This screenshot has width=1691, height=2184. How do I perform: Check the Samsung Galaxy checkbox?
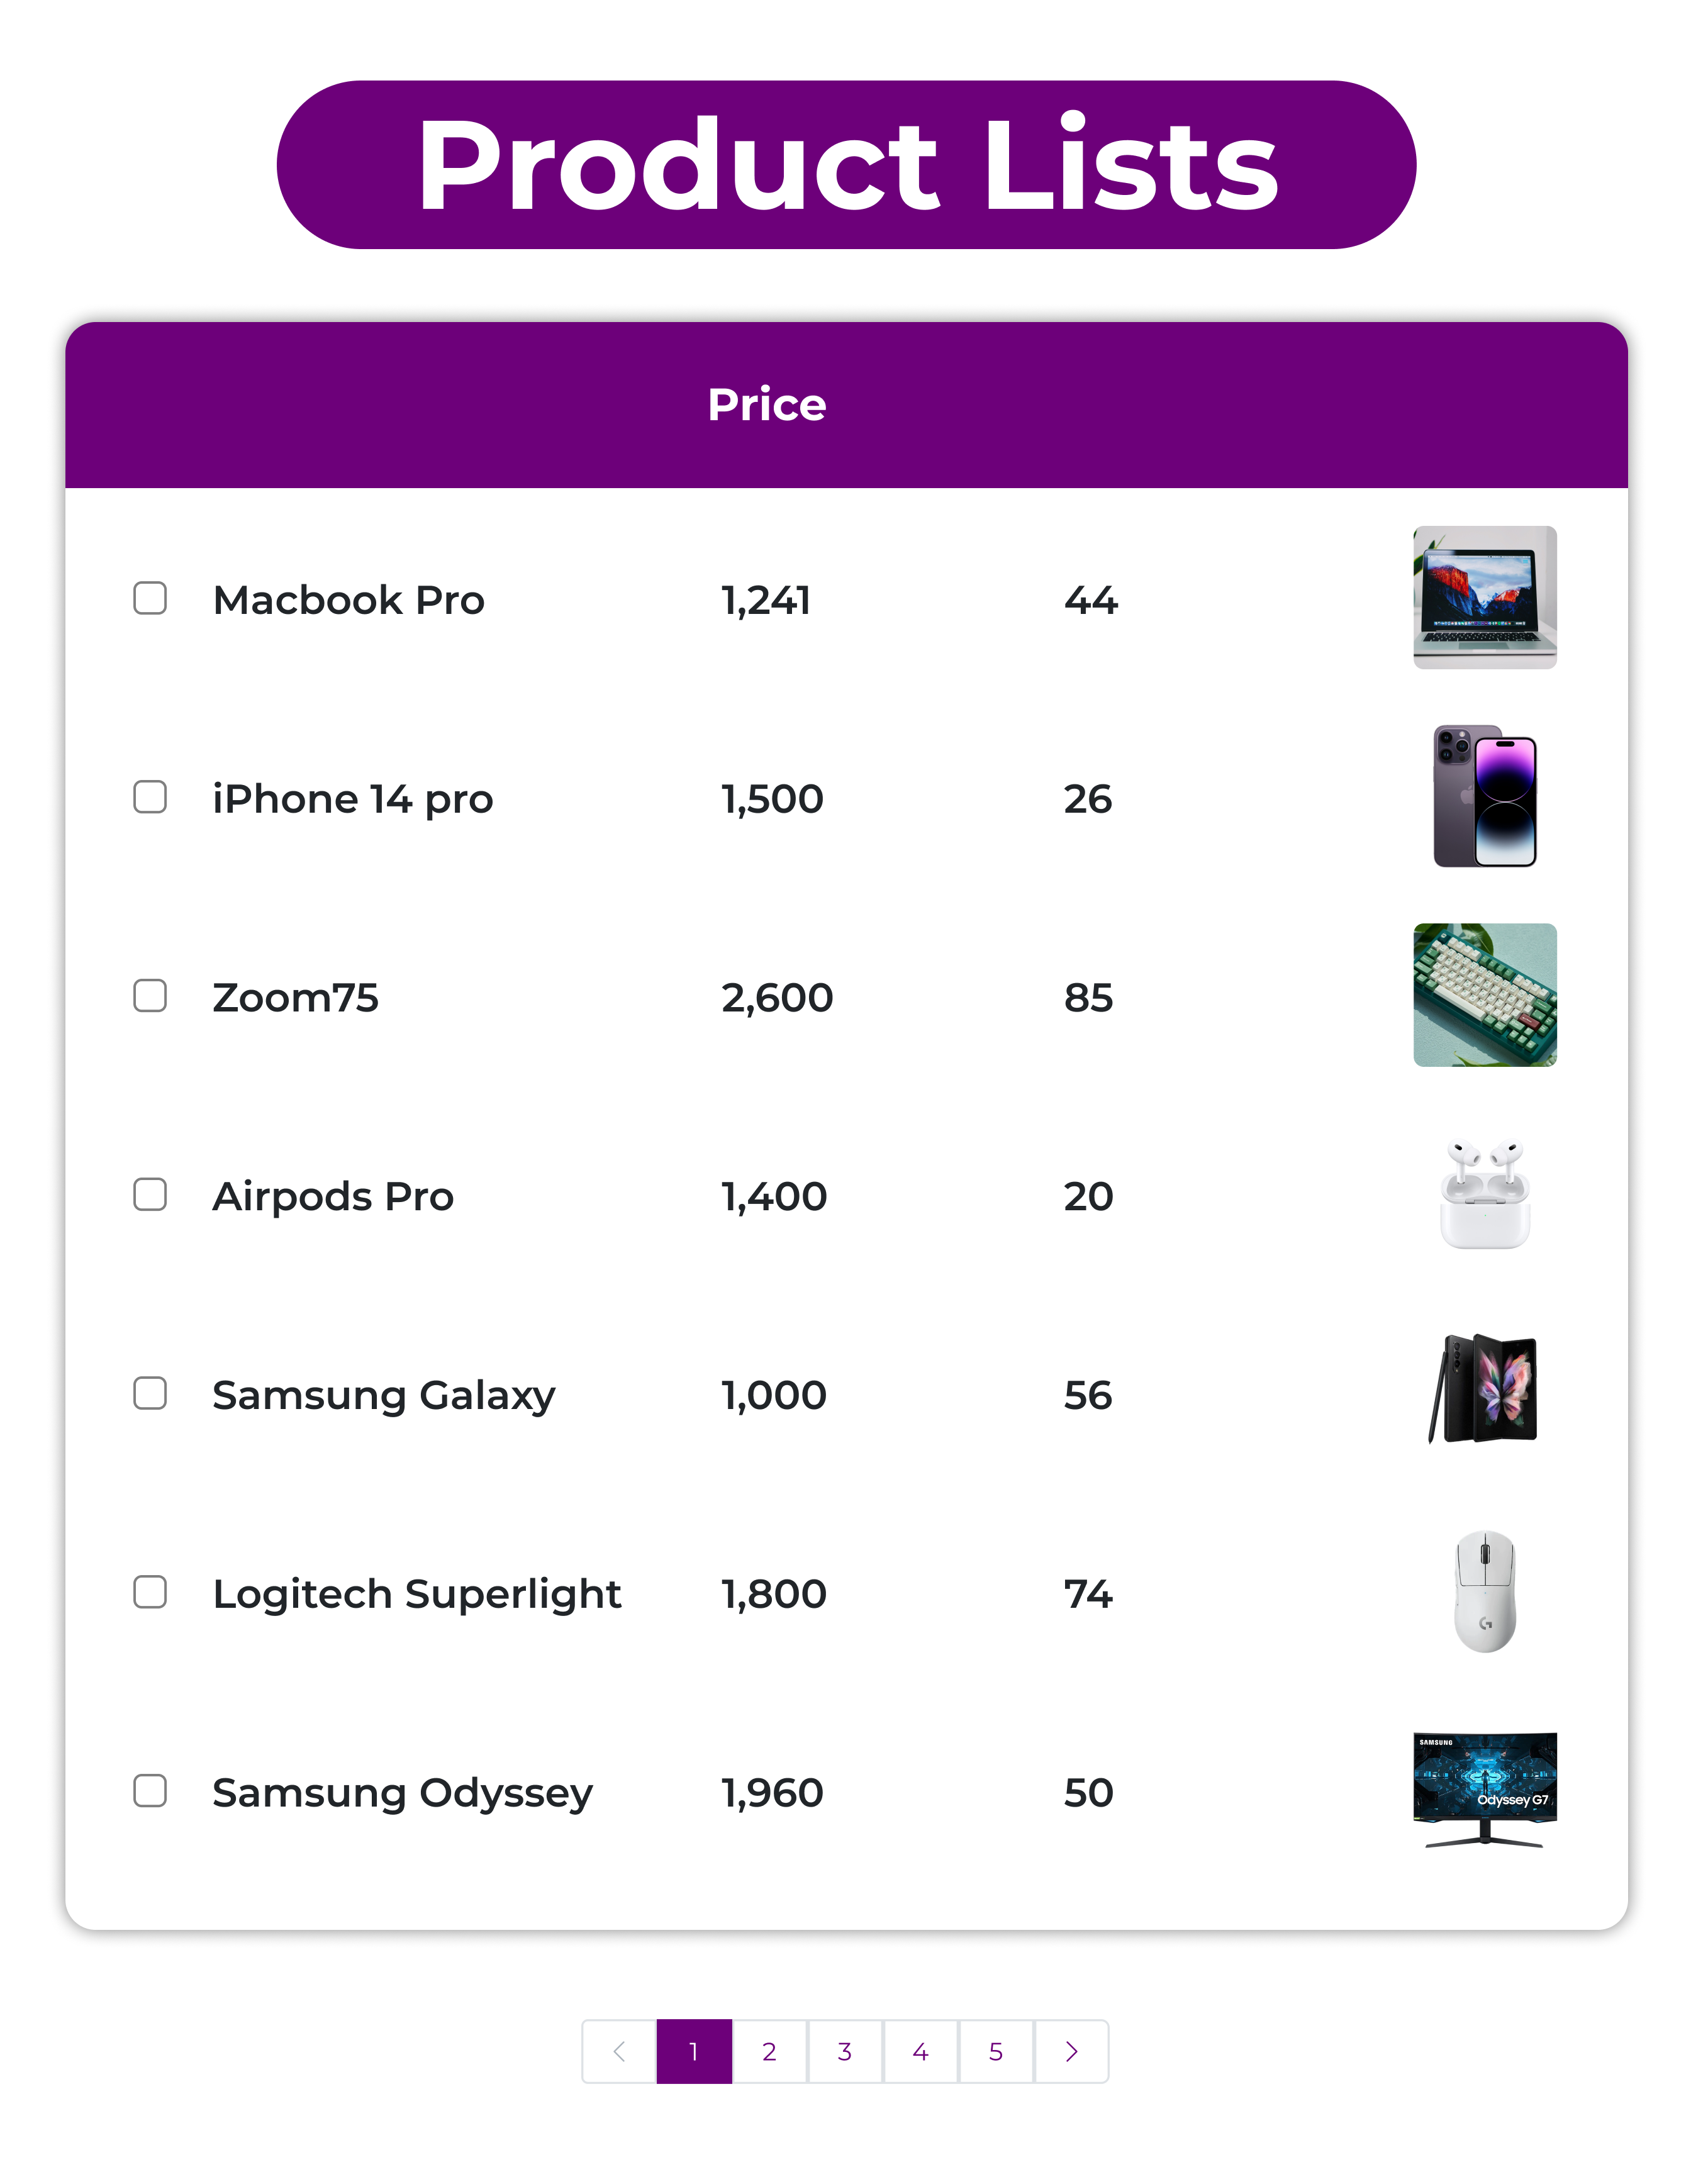tap(150, 1393)
